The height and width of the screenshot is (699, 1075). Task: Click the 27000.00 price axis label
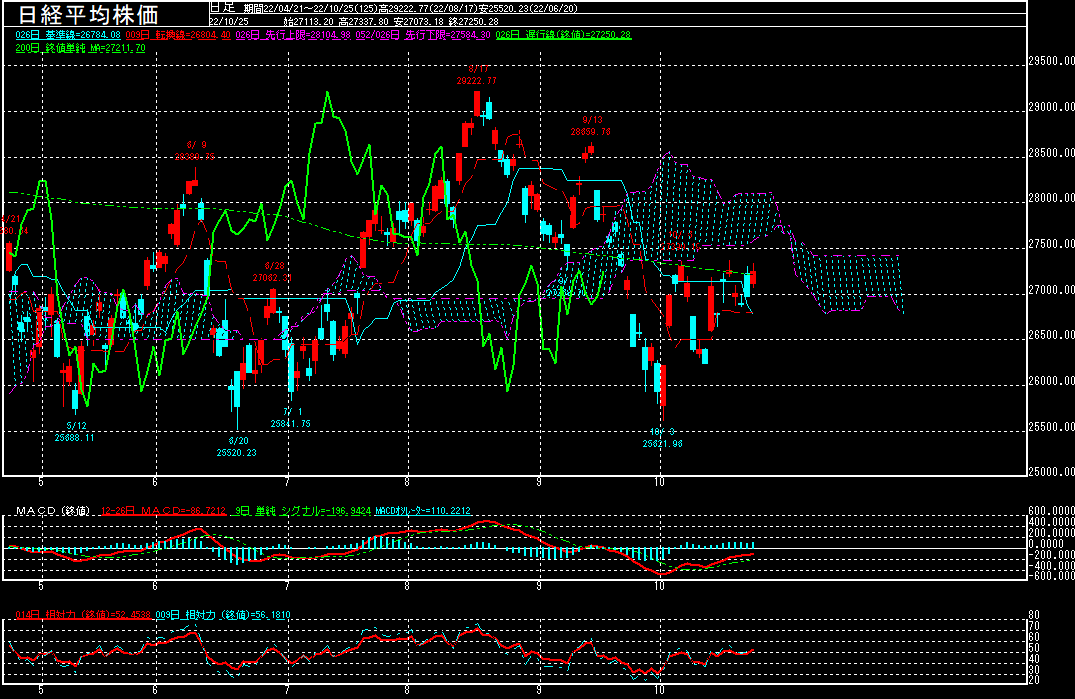[x=1051, y=290]
